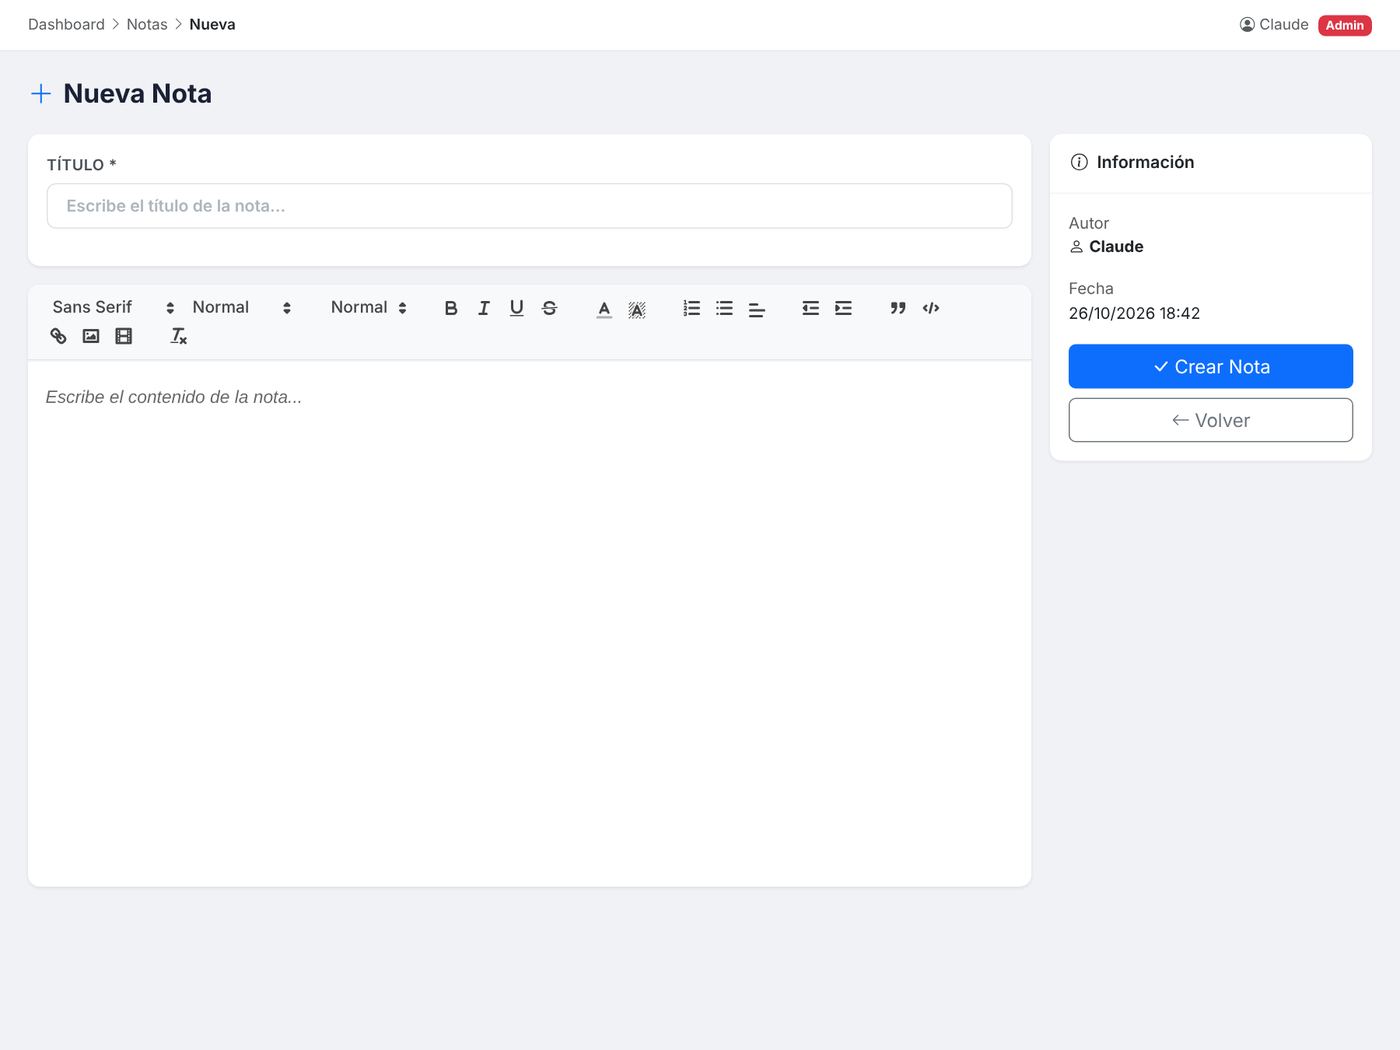Toggle bold formatting in editor toolbar

[451, 308]
